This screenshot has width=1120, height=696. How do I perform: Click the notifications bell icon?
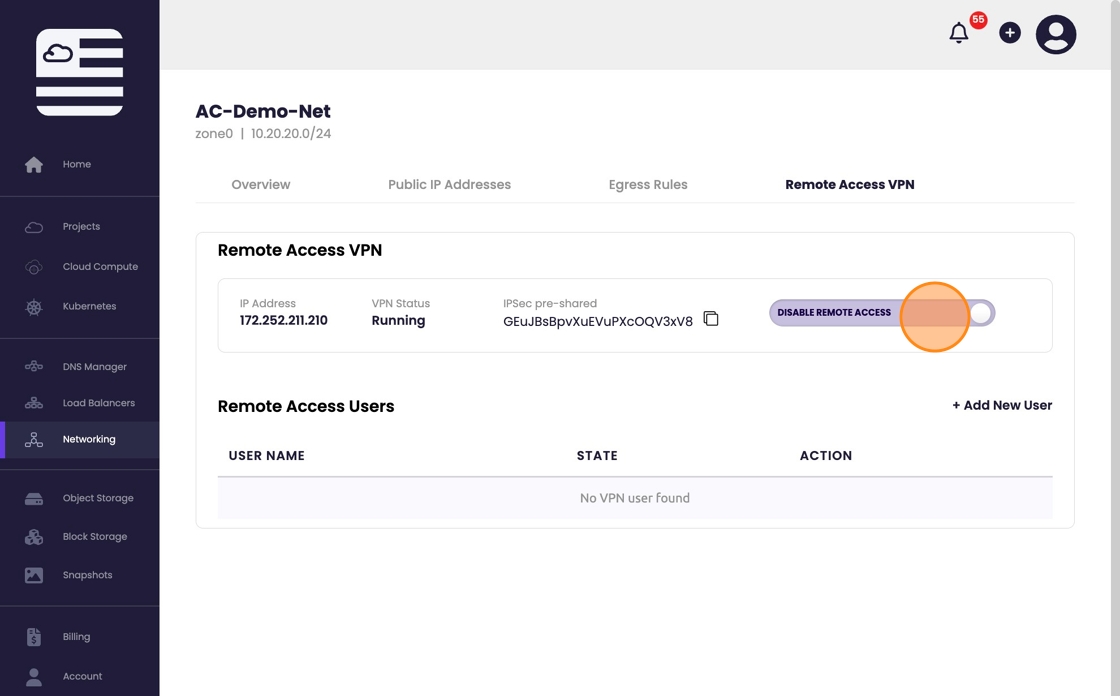(x=958, y=34)
